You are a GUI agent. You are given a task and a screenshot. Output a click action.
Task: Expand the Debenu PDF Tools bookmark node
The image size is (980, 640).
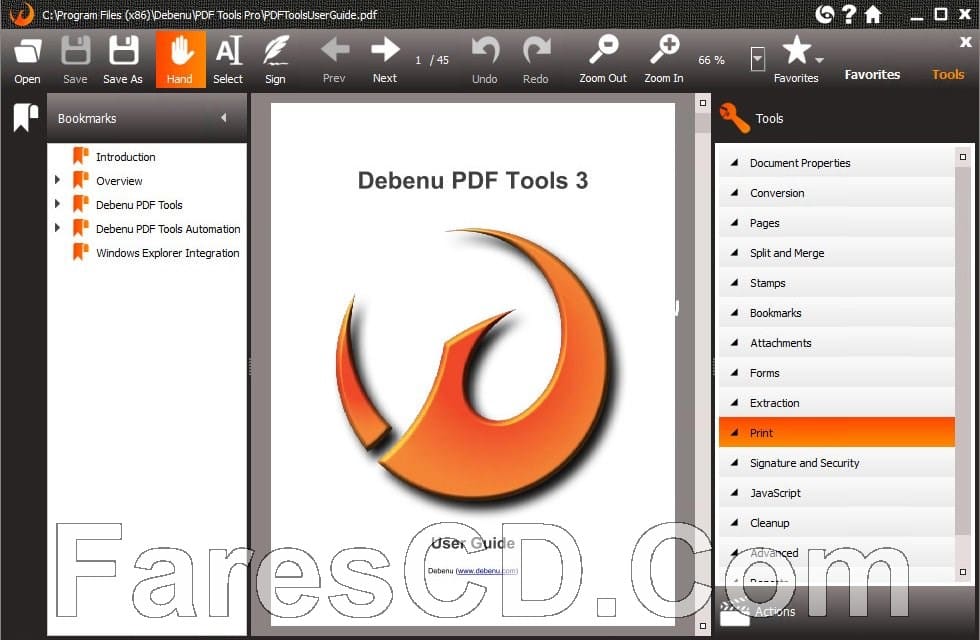[x=58, y=204]
